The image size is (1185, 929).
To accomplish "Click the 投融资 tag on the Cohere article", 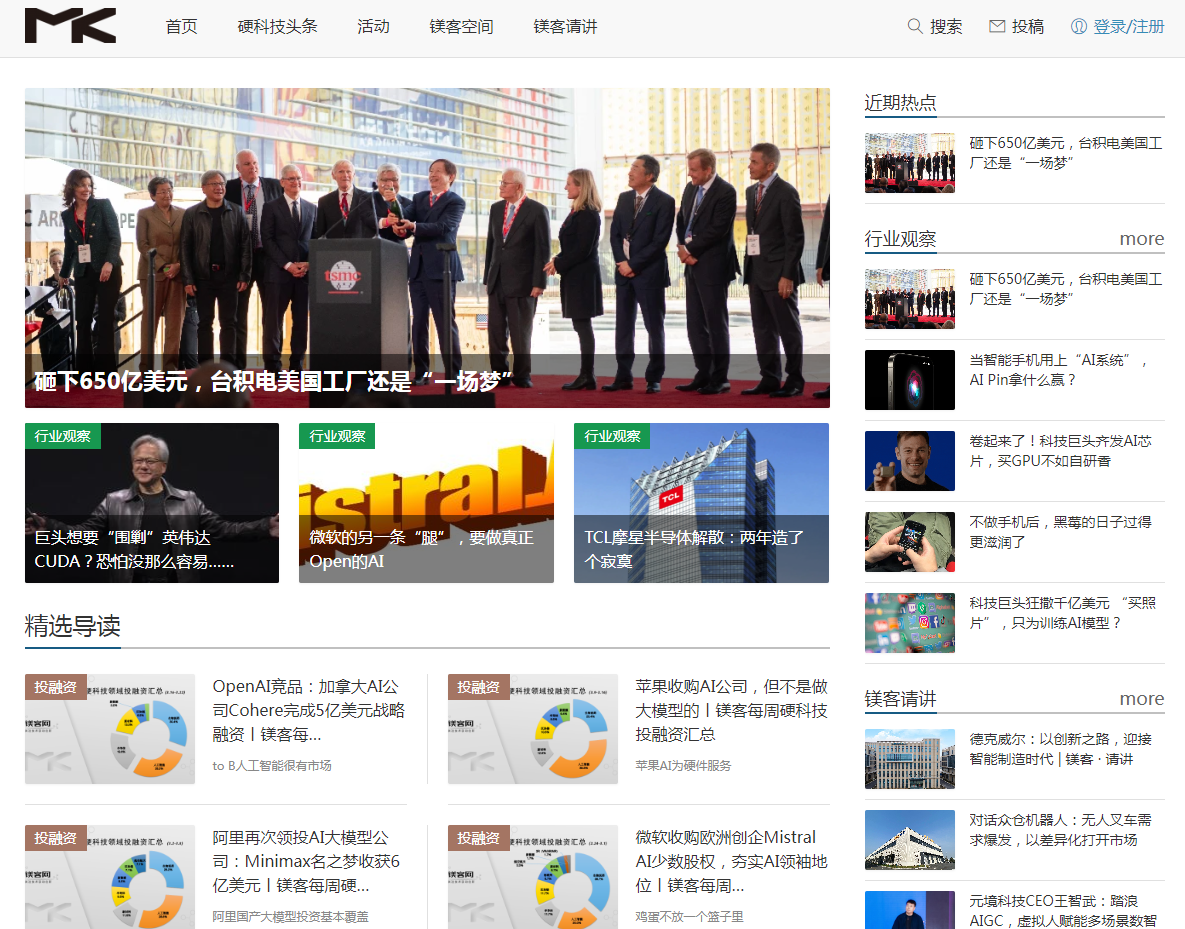I will 56,687.
